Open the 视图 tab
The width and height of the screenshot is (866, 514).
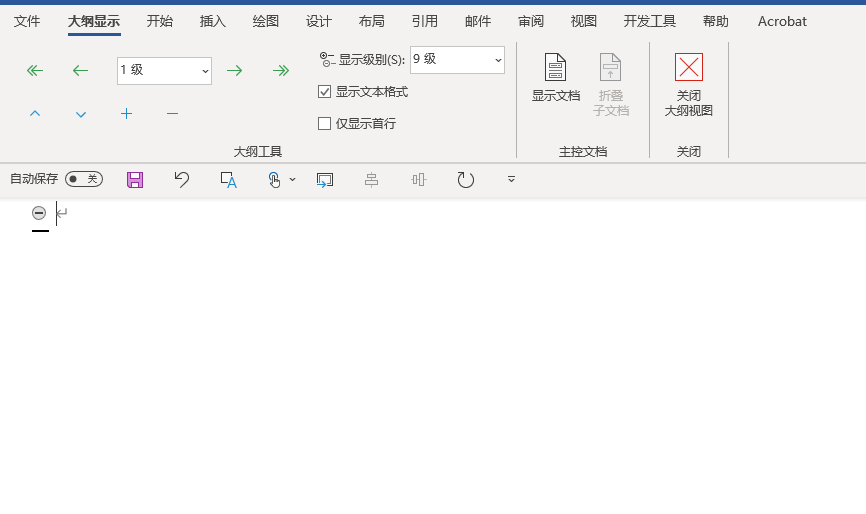[584, 22]
